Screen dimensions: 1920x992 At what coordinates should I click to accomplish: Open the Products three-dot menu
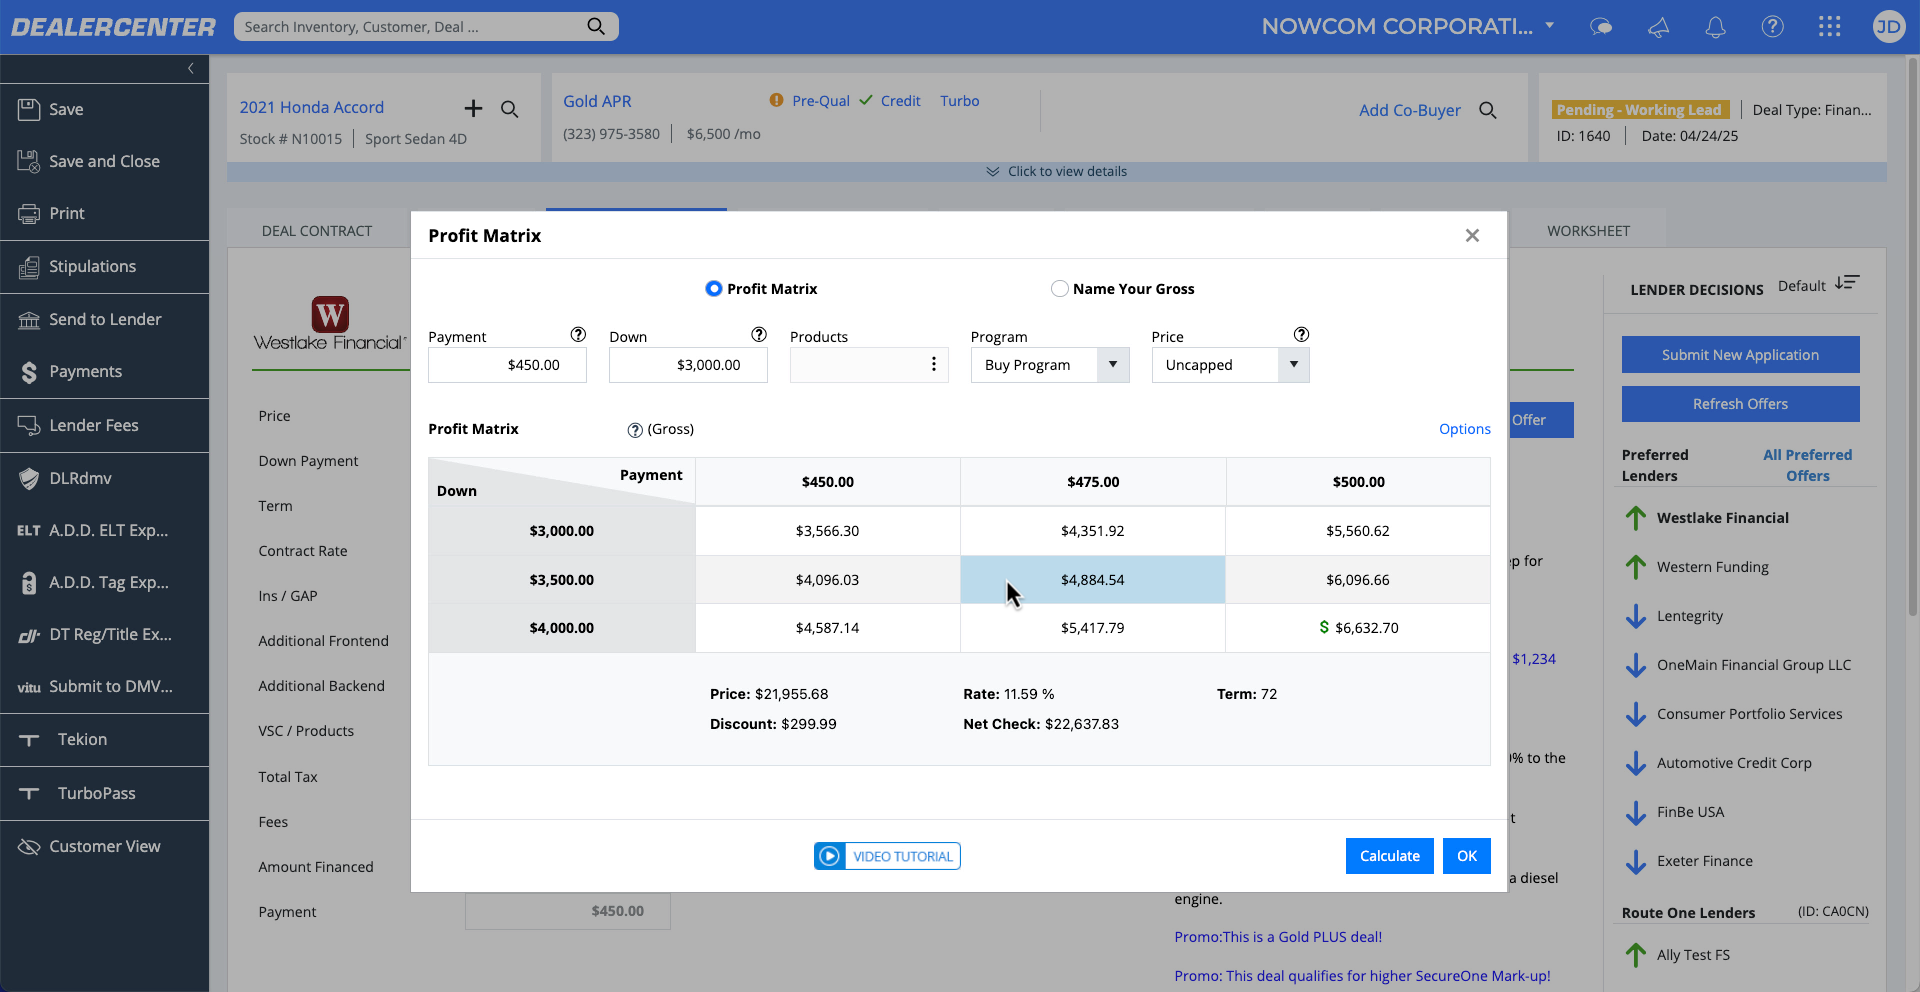click(933, 364)
